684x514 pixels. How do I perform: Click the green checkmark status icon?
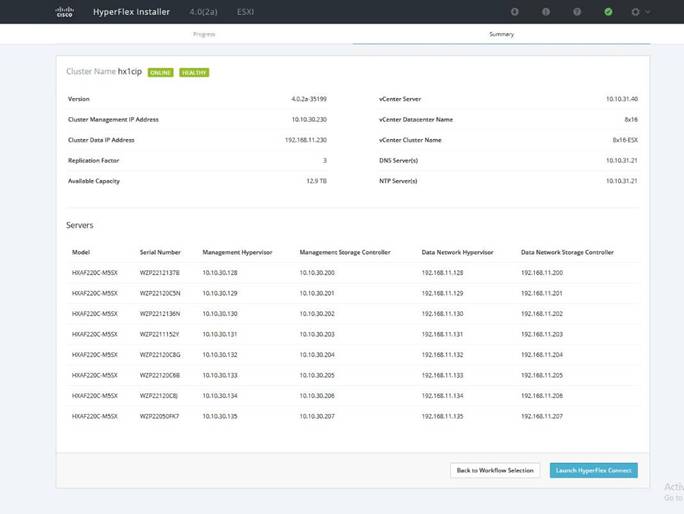(x=608, y=12)
